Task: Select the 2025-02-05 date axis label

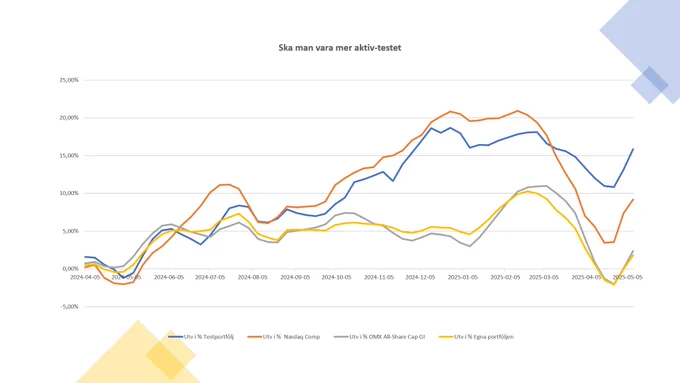Action: click(x=505, y=277)
